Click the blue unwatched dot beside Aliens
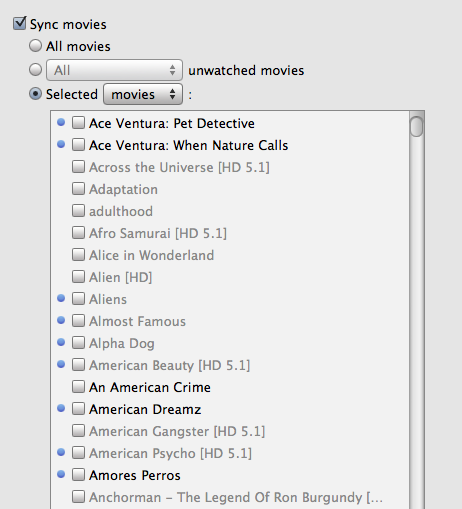 (x=61, y=298)
